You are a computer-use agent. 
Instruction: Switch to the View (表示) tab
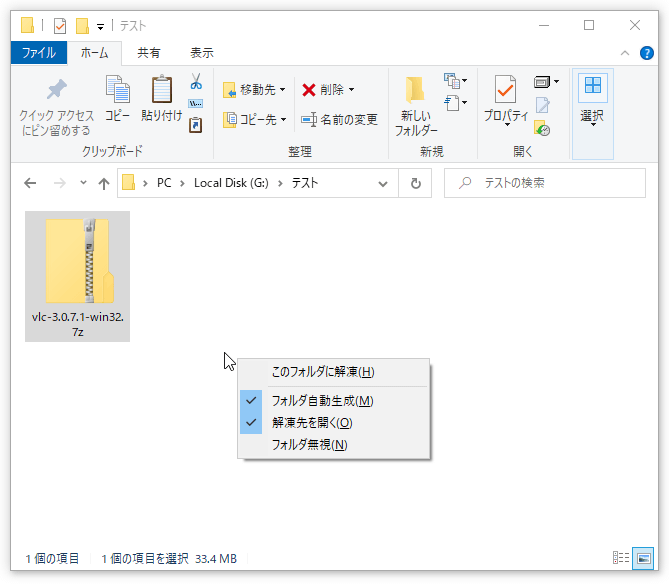[x=202, y=53]
